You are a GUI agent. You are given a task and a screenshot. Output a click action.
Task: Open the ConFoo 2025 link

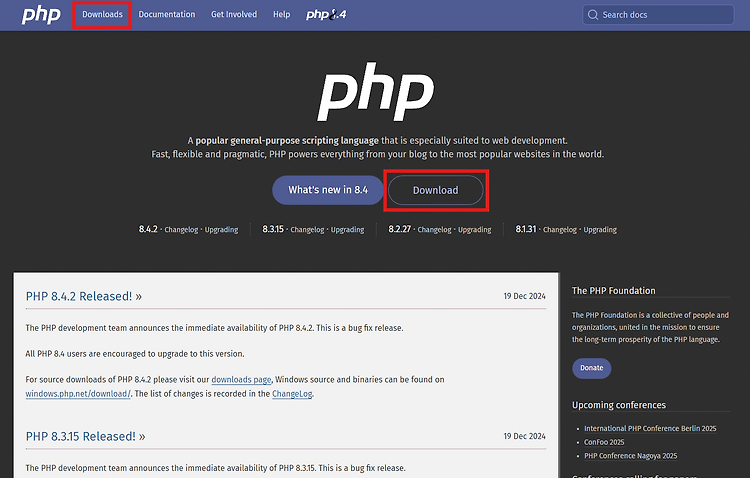[x=604, y=442]
